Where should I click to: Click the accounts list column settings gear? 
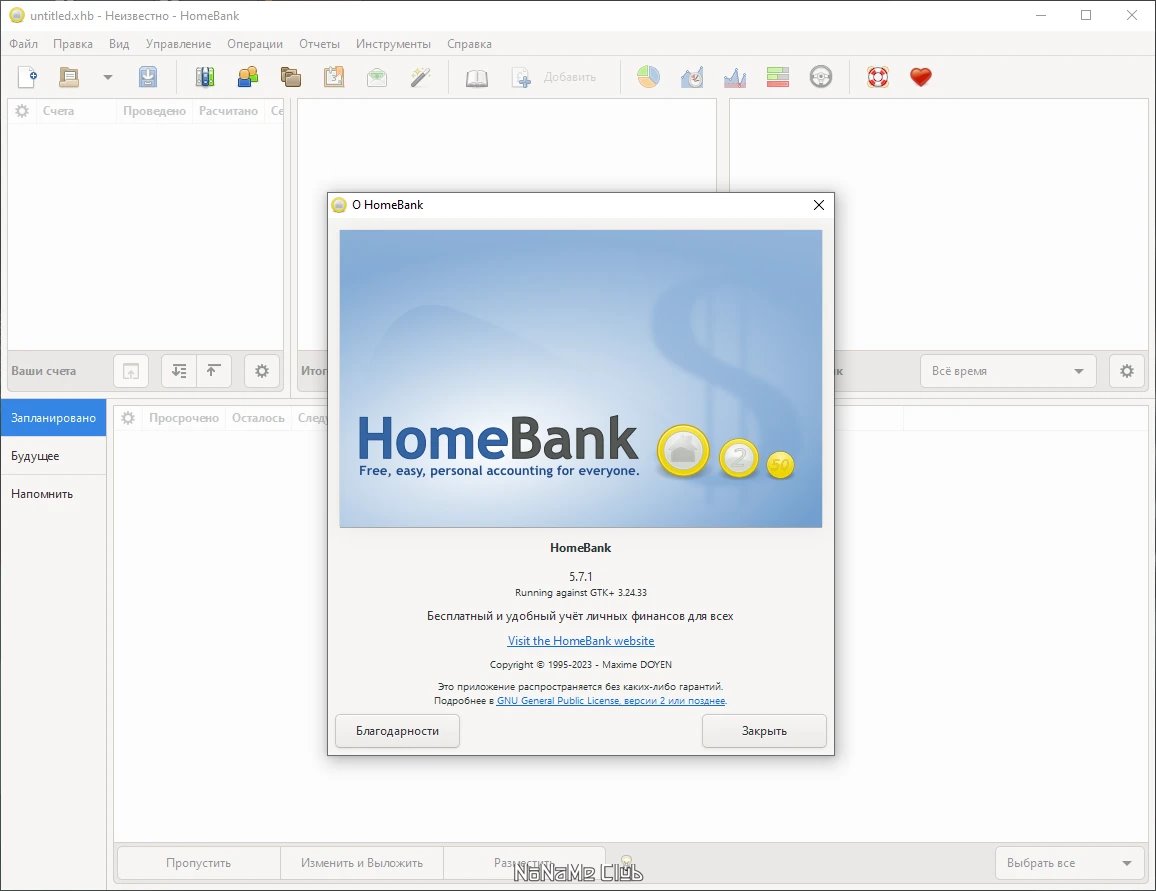pyautogui.click(x=22, y=111)
